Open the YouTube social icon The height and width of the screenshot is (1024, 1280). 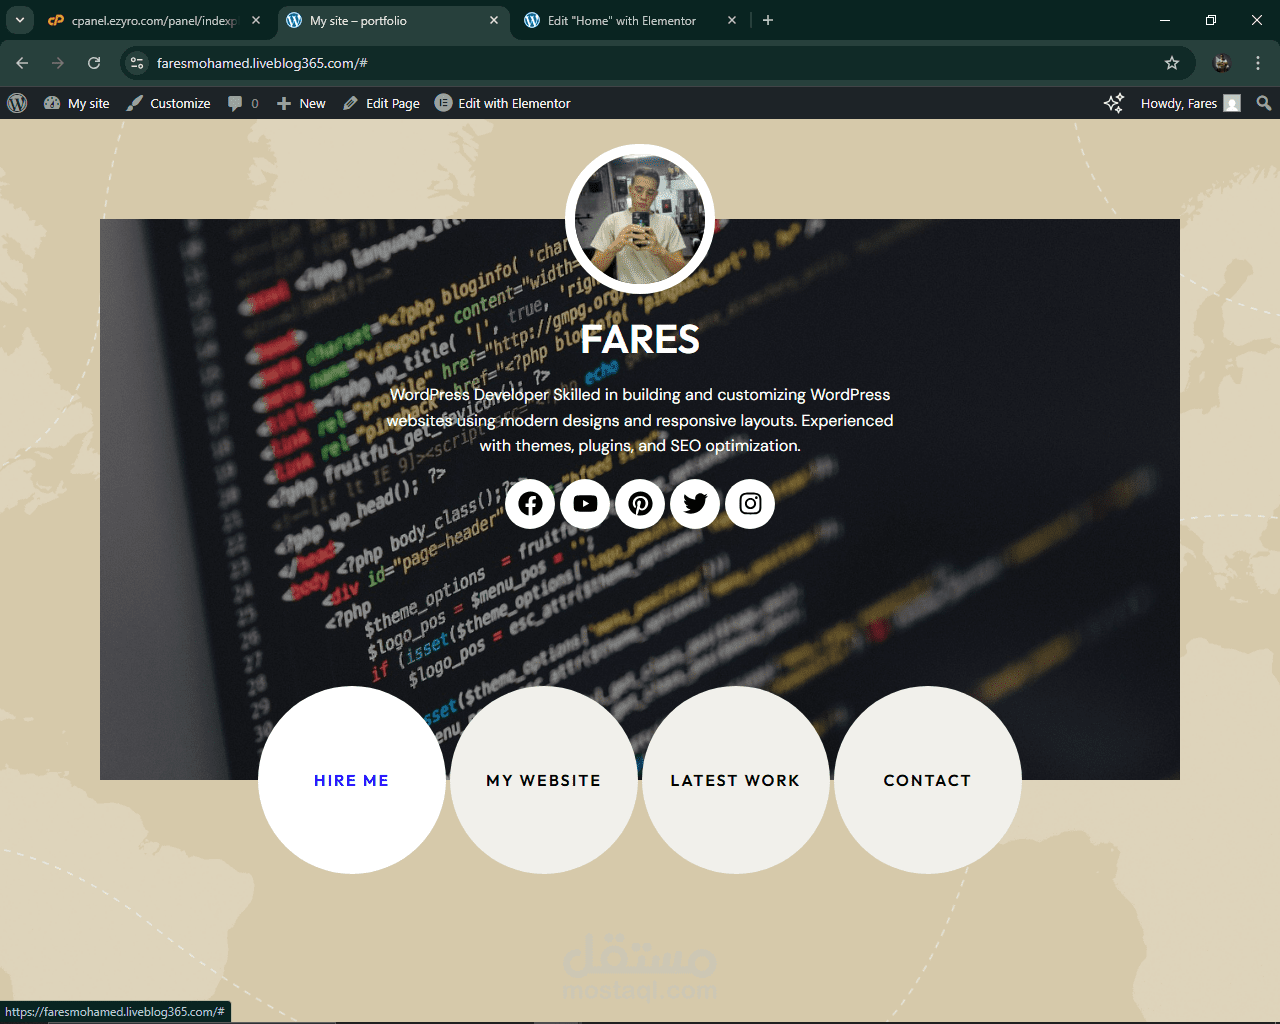click(585, 503)
